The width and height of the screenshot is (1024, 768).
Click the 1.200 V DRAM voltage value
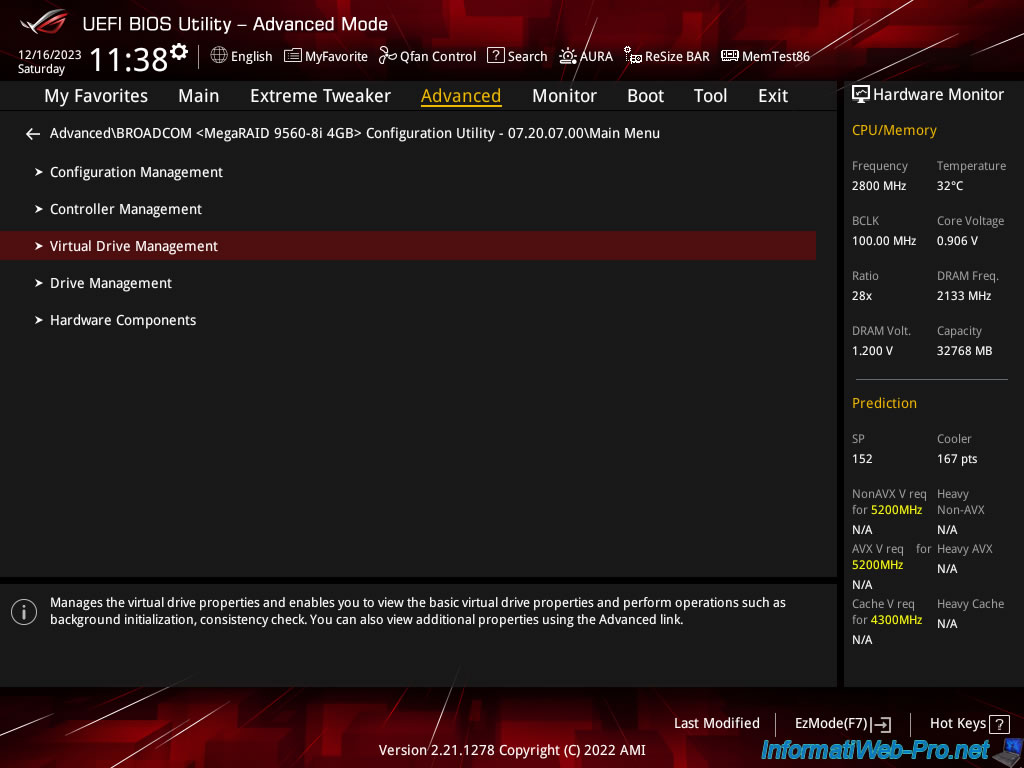click(872, 351)
